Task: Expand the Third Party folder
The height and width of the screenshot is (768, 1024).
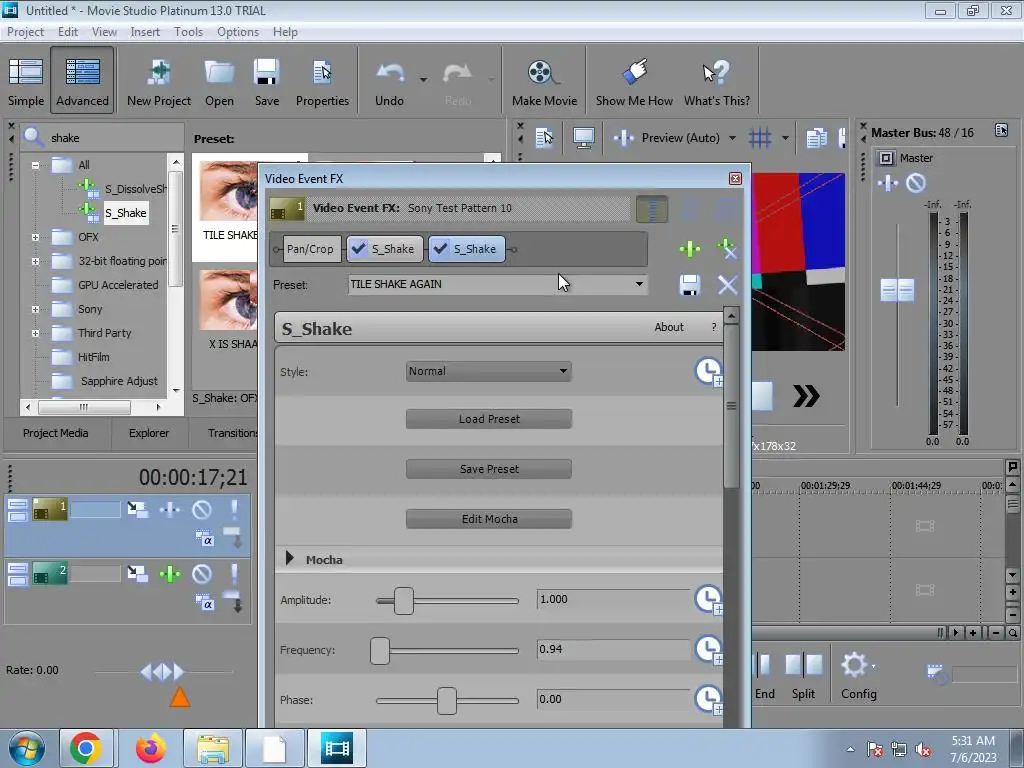Action: coord(35,333)
